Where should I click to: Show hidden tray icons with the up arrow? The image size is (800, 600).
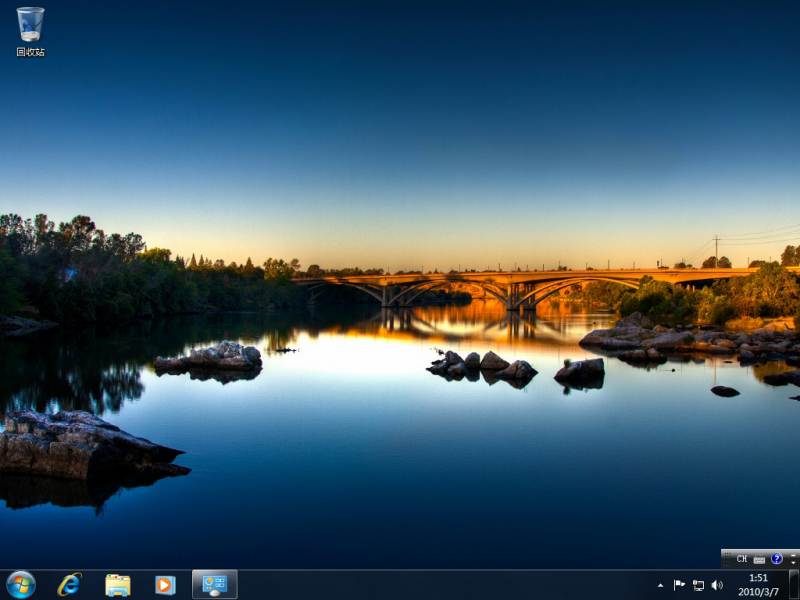pyautogui.click(x=661, y=585)
